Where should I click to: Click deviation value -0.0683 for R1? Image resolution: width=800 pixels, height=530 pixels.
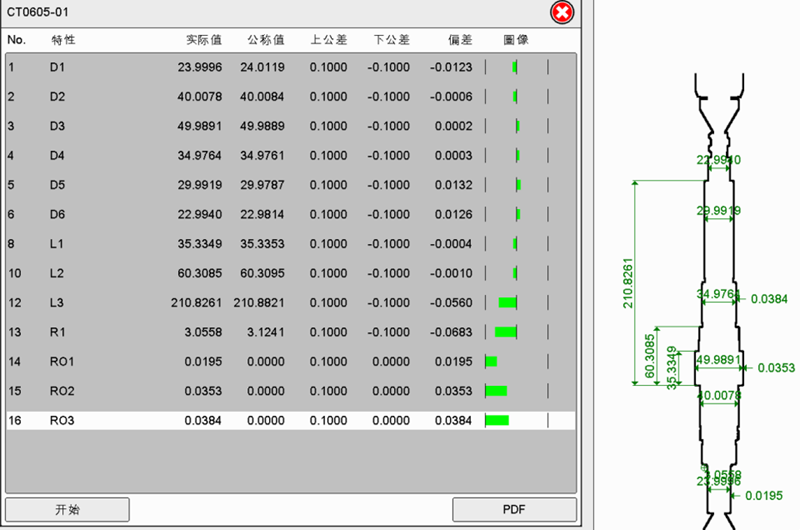pyautogui.click(x=451, y=332)
